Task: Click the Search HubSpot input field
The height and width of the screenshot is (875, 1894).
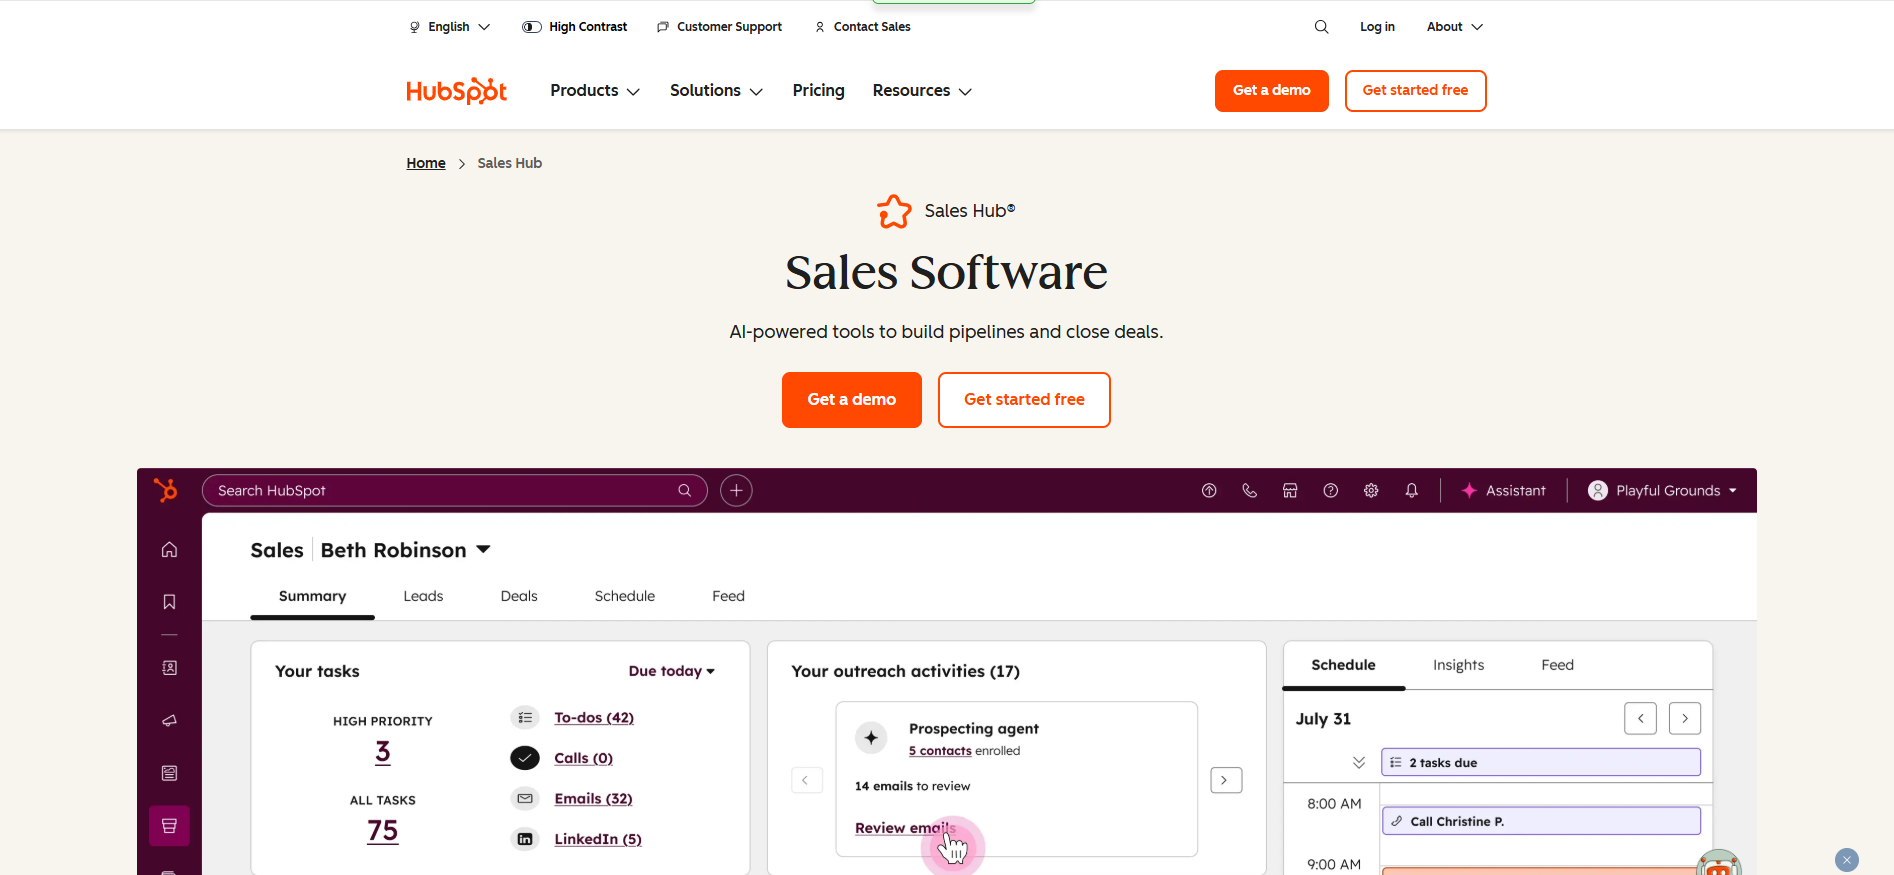Action: coord(455,490)
